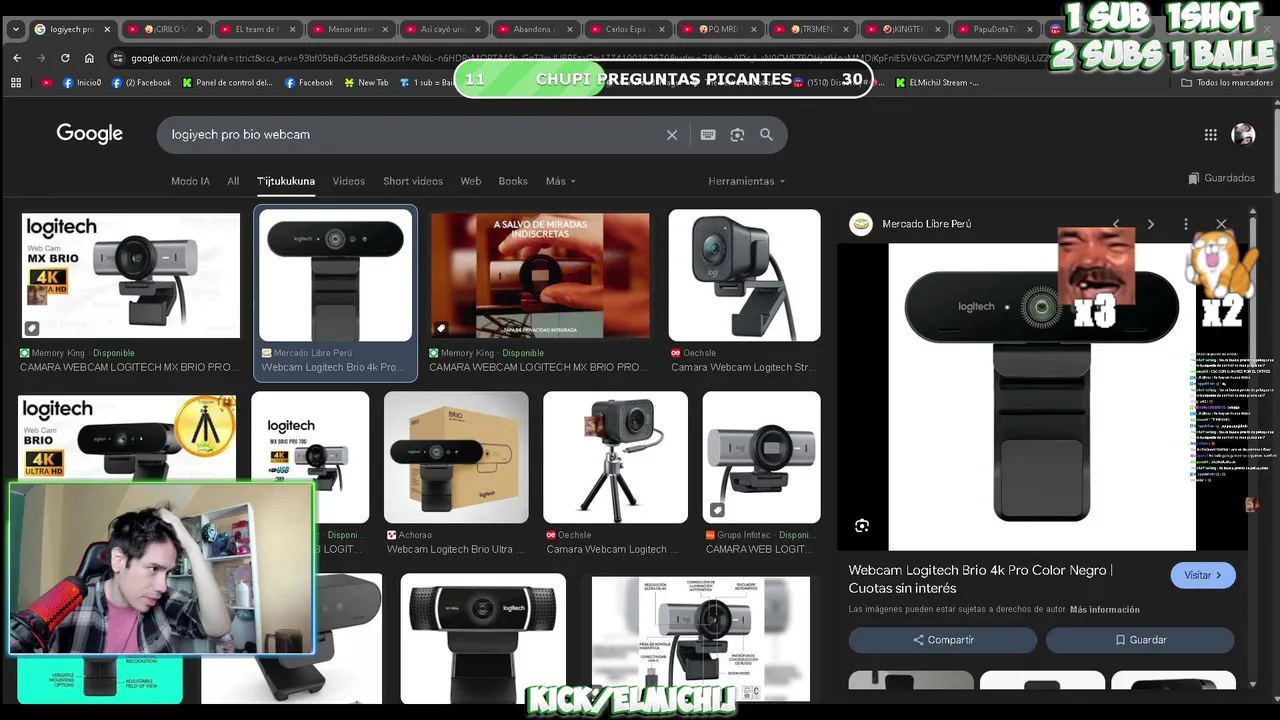Switch to the Carlos Espi browser tab
Screen dimensions: 1280x720
click(x=626, y=29)
